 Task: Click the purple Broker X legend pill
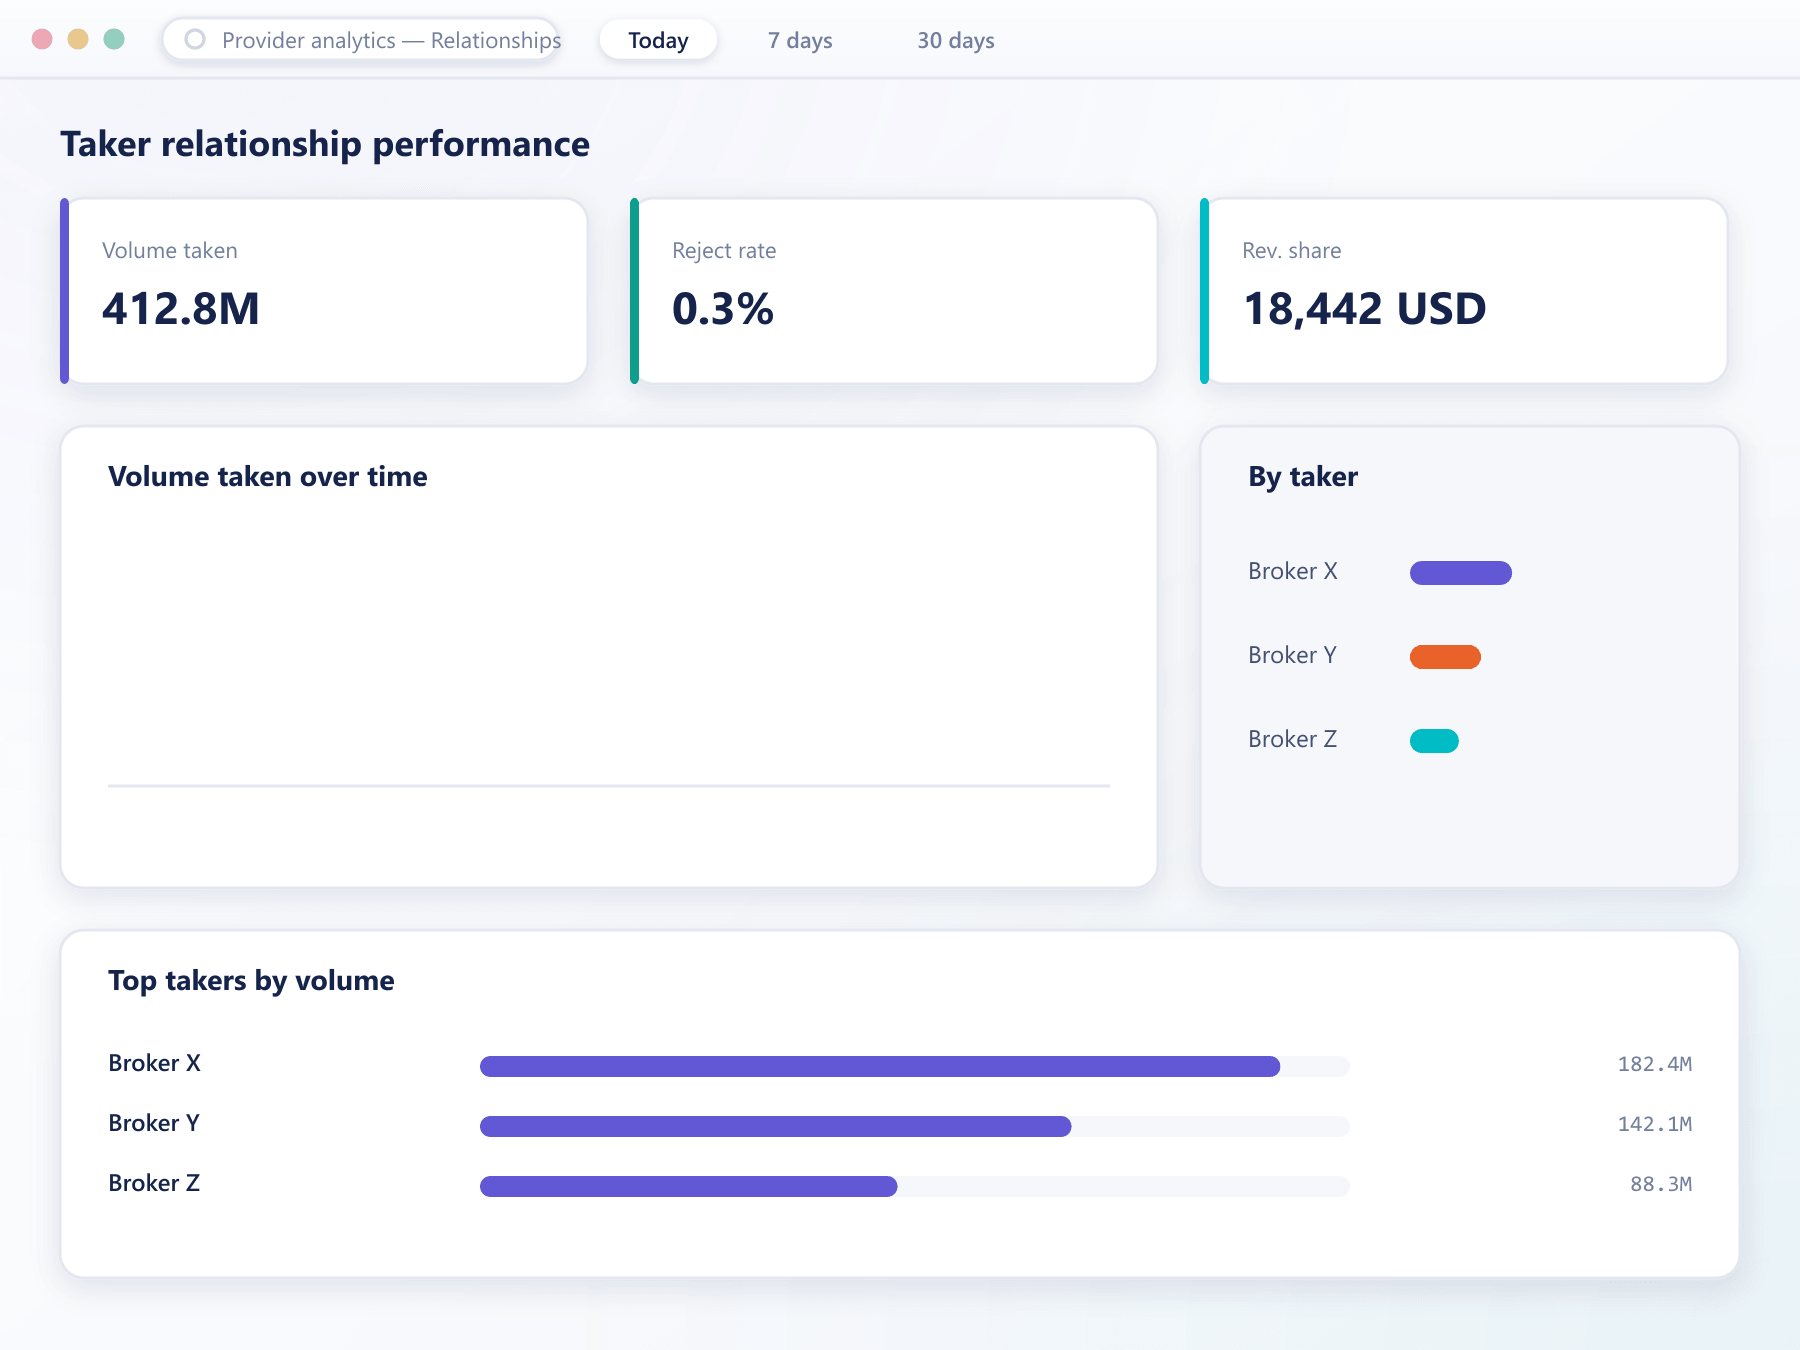[x=1461, y=573]
